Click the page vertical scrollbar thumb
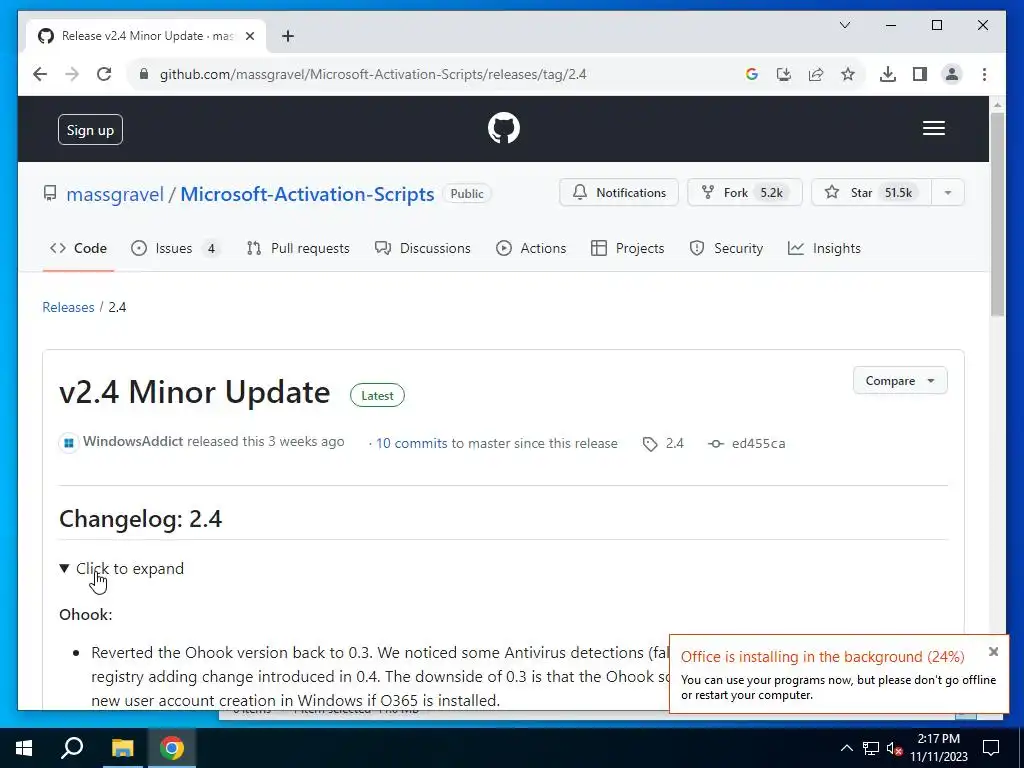Screen dimensions: 1024x768 pos(997,214)
